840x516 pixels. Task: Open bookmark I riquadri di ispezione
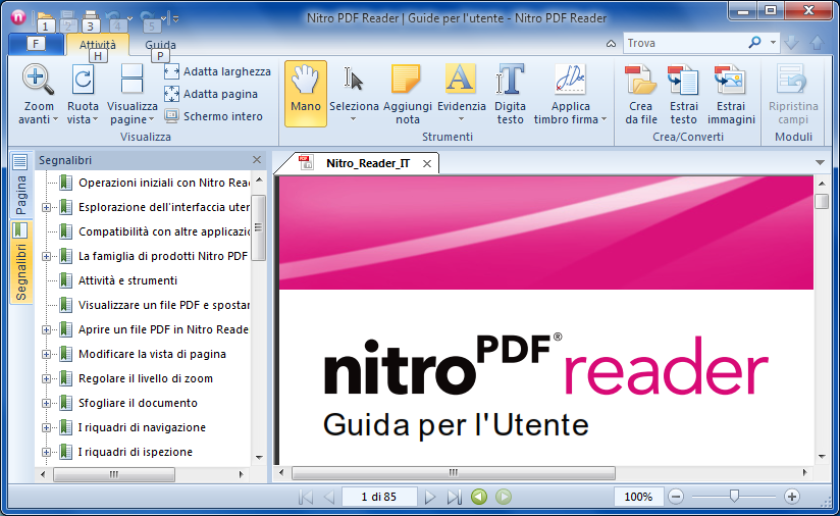135,452
